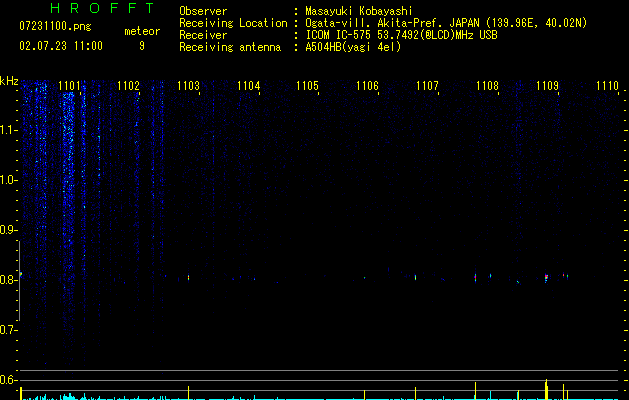Image resolution: width=629 pixels, height=400 pixels.
Task: Click the 1106 time axis label
Action: click(368, 86)
